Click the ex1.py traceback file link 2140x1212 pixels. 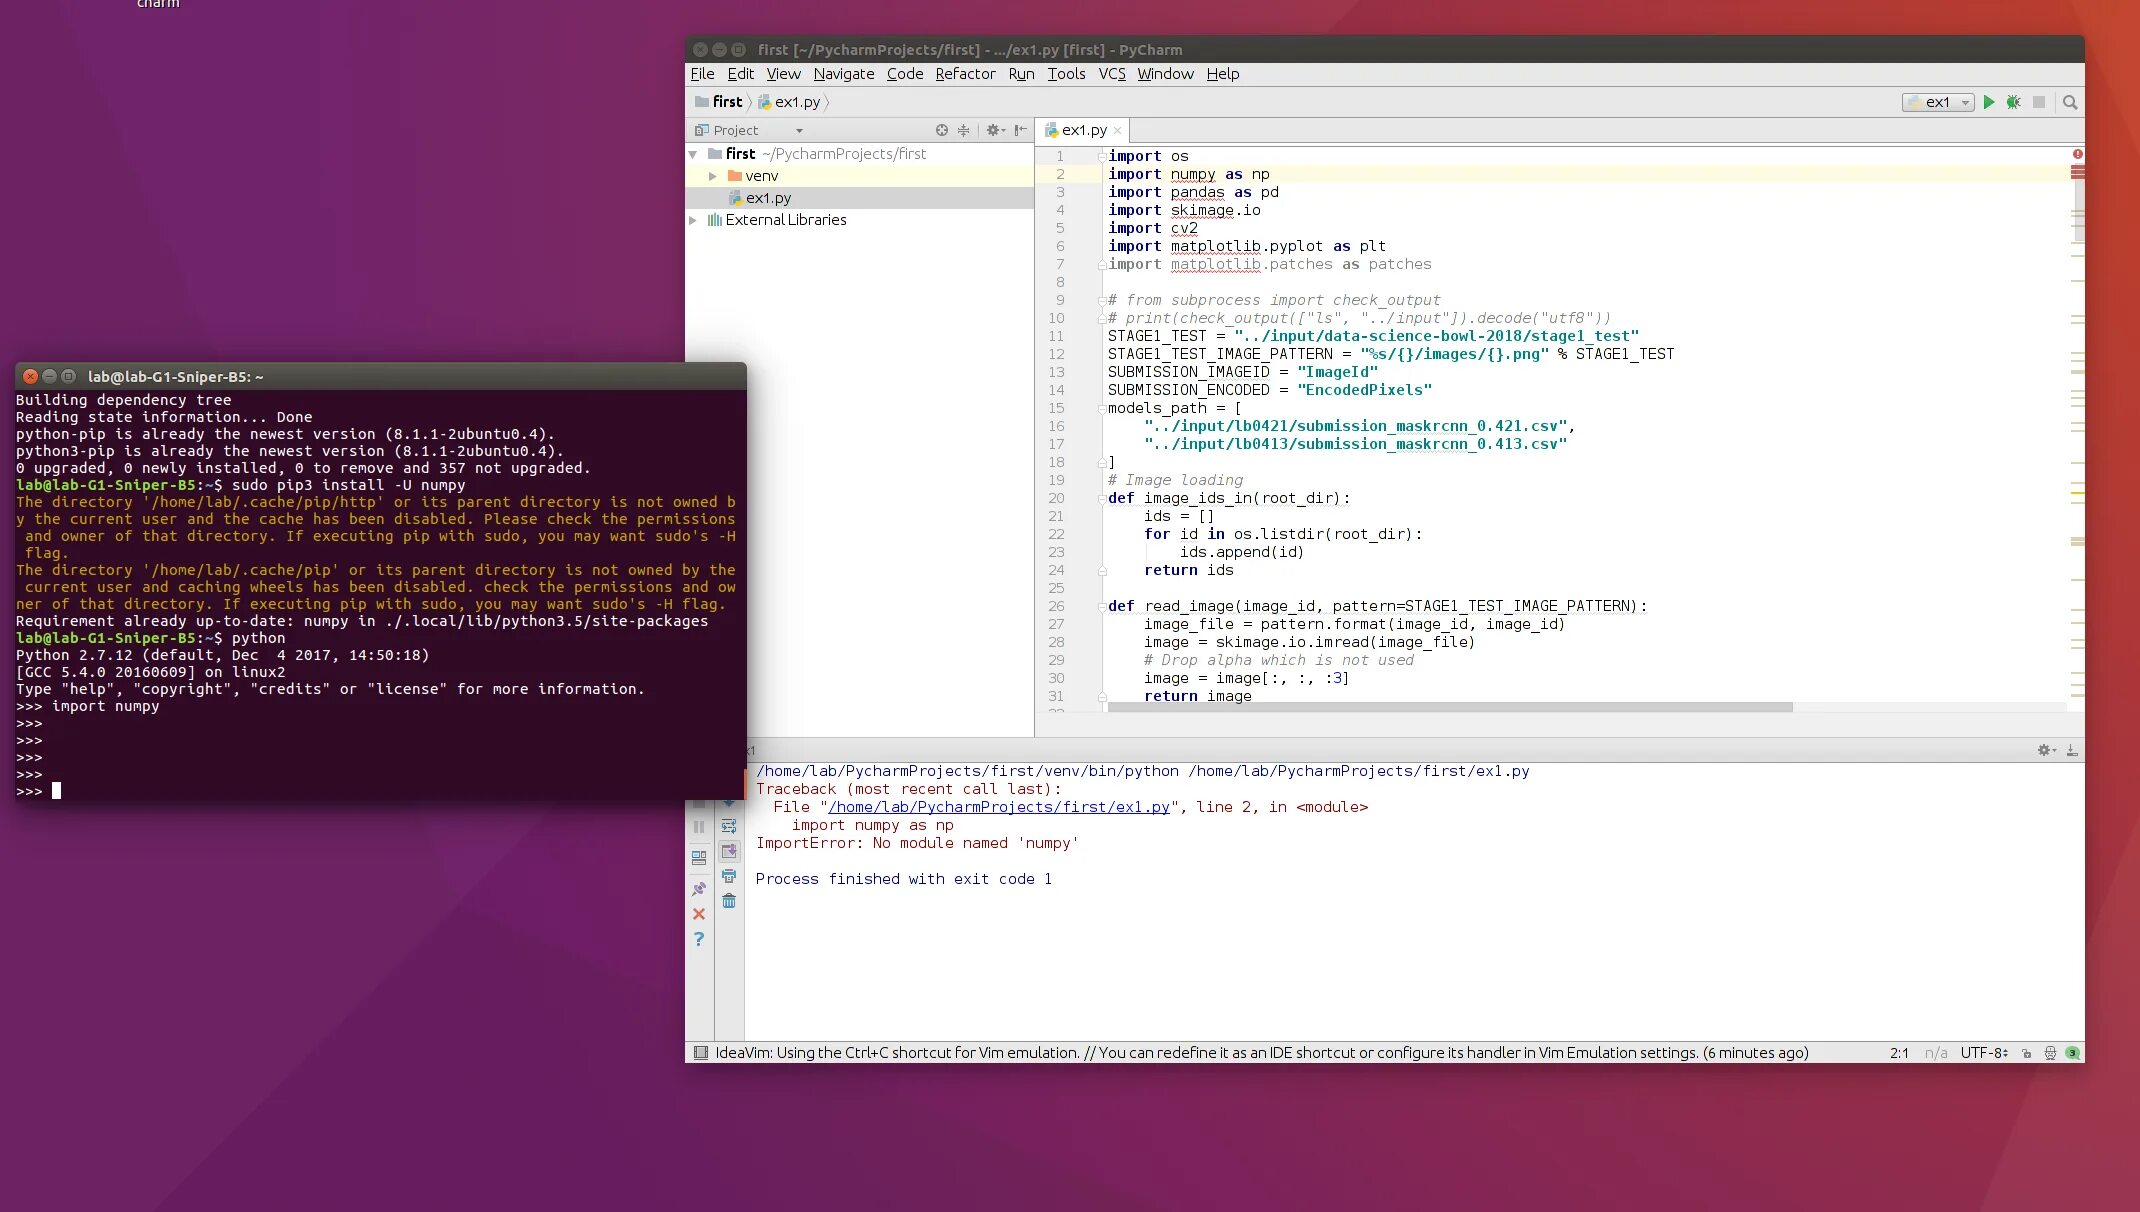[x=998, y=807]
